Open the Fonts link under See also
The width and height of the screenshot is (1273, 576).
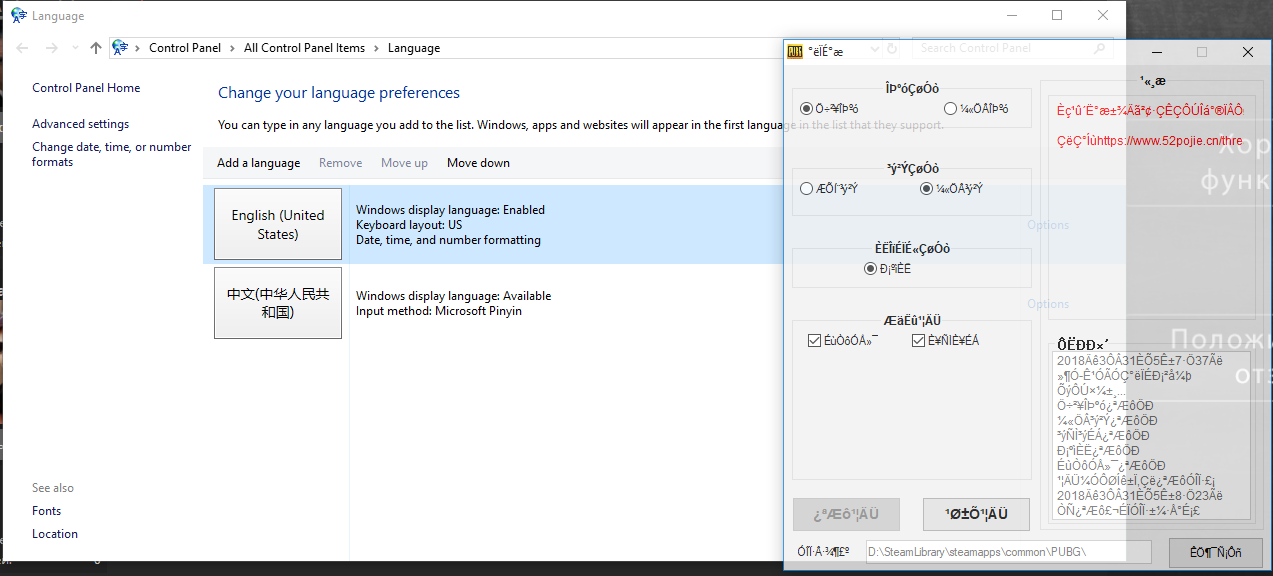[47, 511]
